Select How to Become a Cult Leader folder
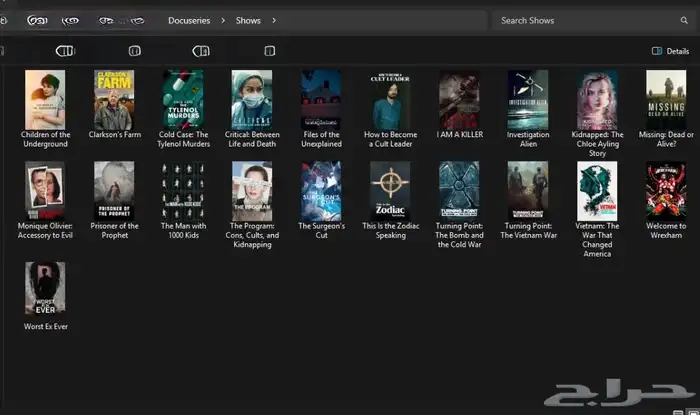This screenshot has height=415, width=700. [x=390, y=108]
